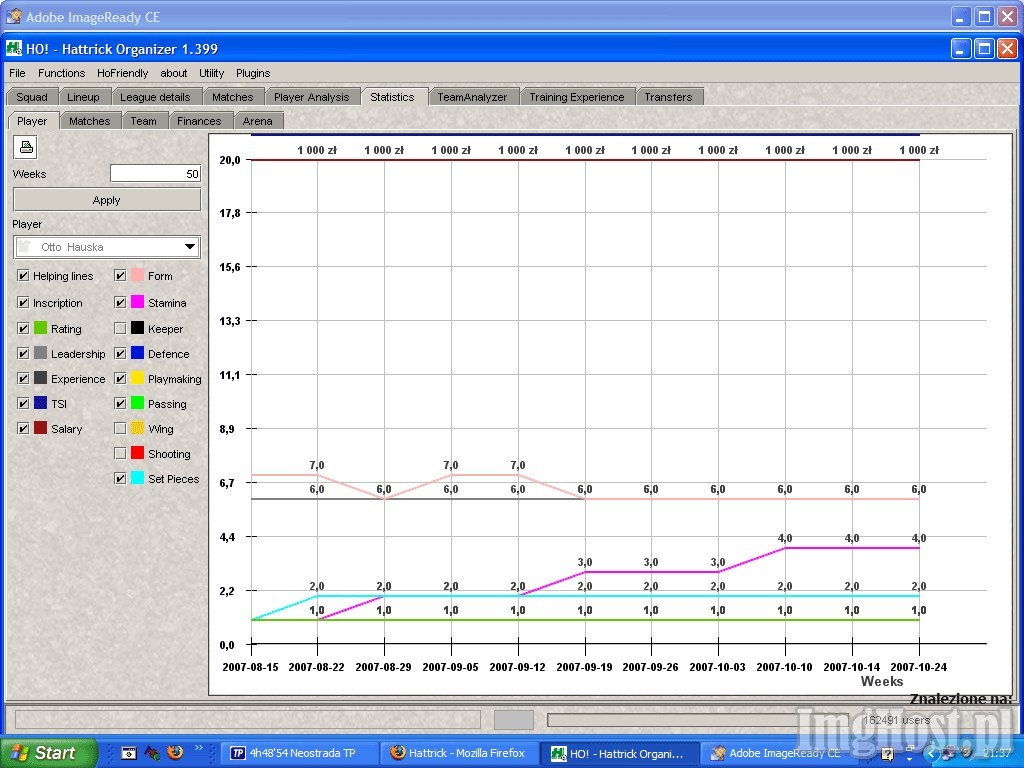Viewport: 1024px width, 768px height.
Task: Uncheck the Rating checkbox
Action: [23, 328]
